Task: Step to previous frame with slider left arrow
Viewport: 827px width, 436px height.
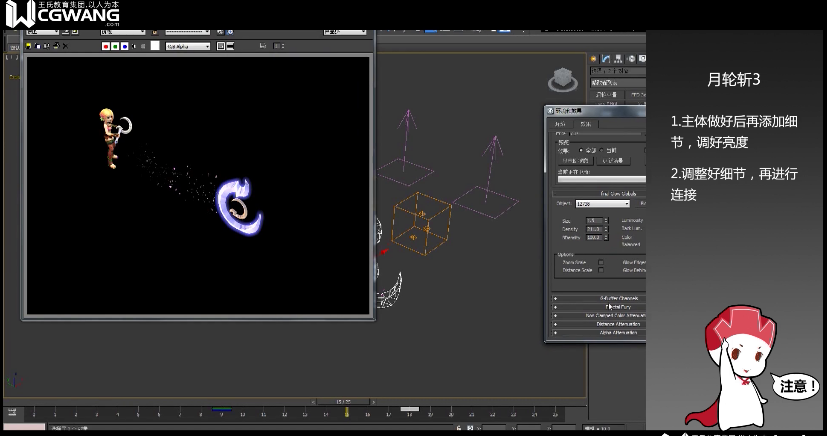Action: click(x=313, y=402)
